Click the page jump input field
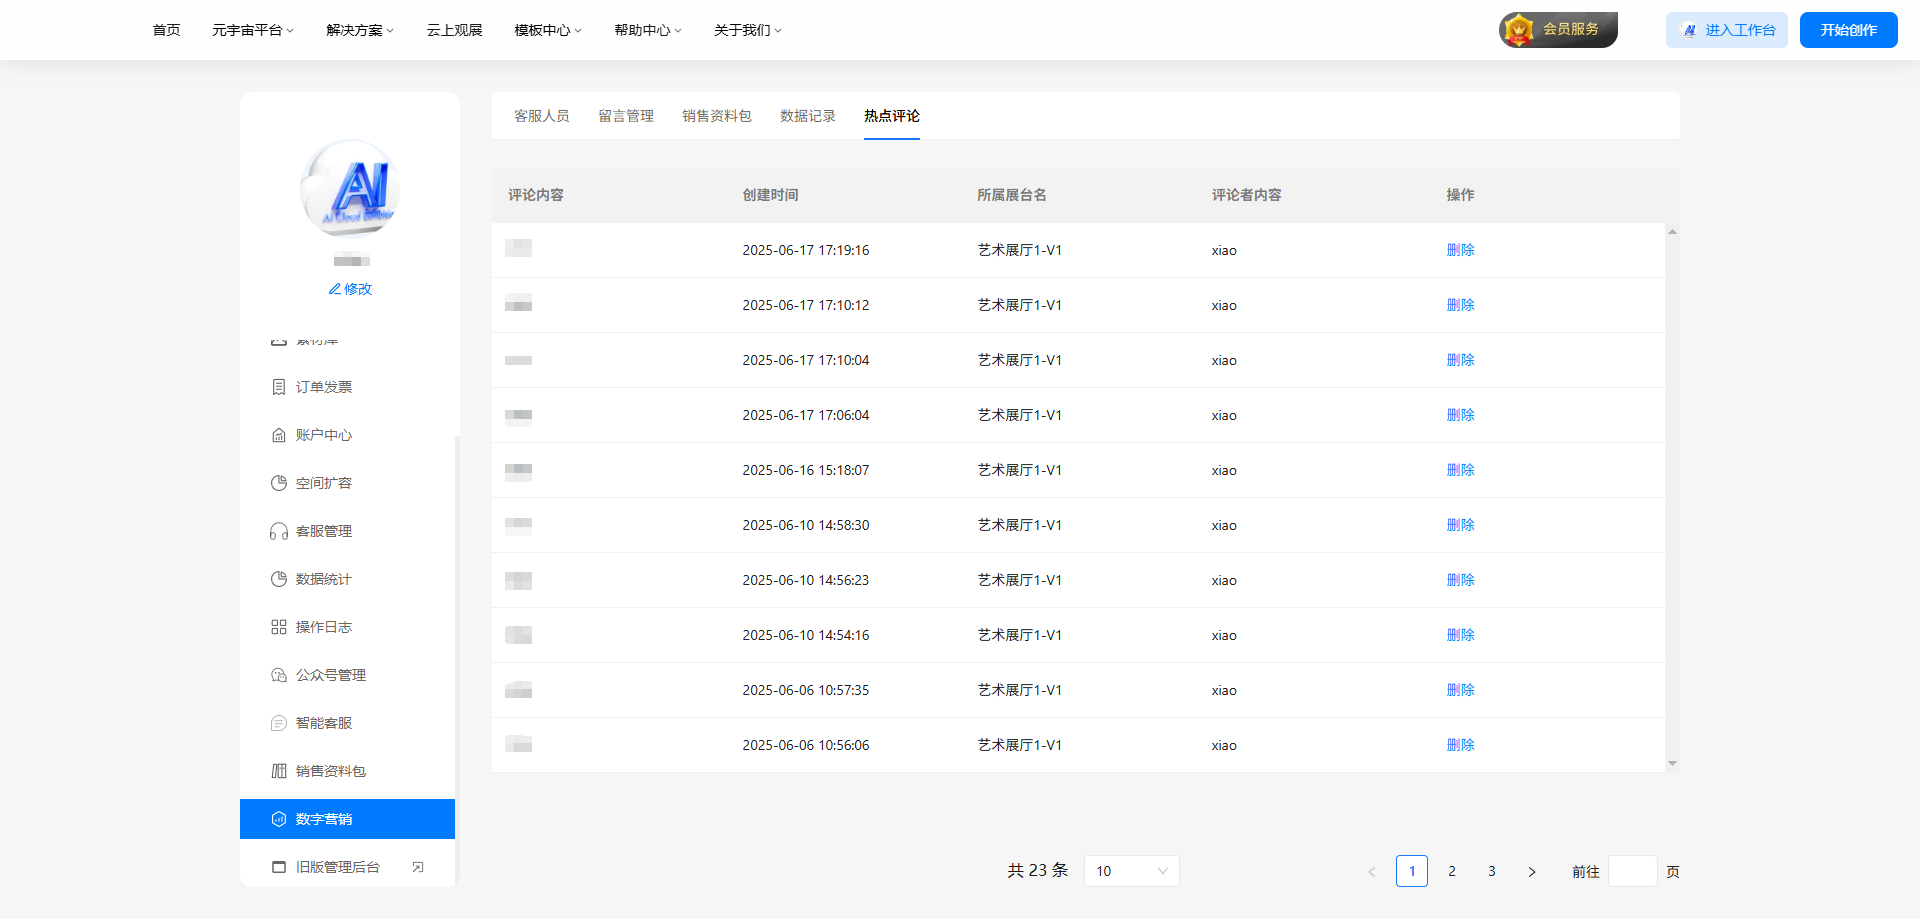This screenshot has width=1920, height=919. coord(1632,871)
